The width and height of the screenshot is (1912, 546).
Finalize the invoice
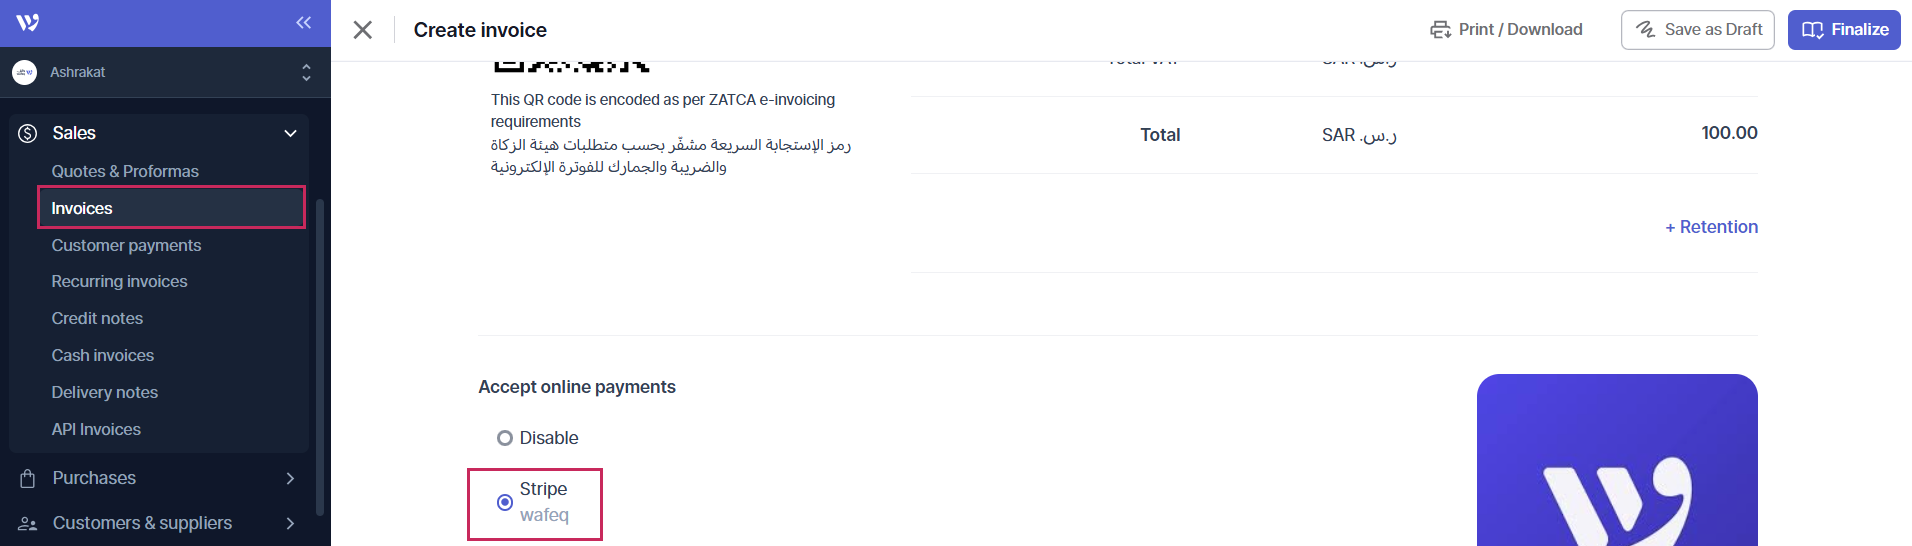(x=1843, y=30)
